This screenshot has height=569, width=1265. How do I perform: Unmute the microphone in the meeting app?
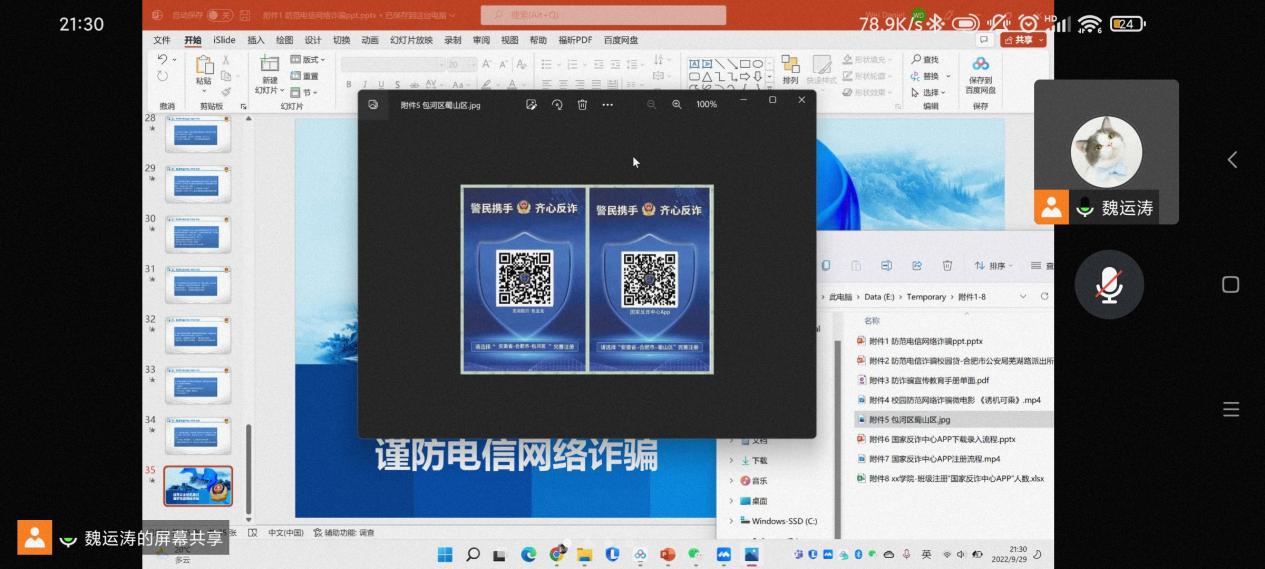point(1108,285)
